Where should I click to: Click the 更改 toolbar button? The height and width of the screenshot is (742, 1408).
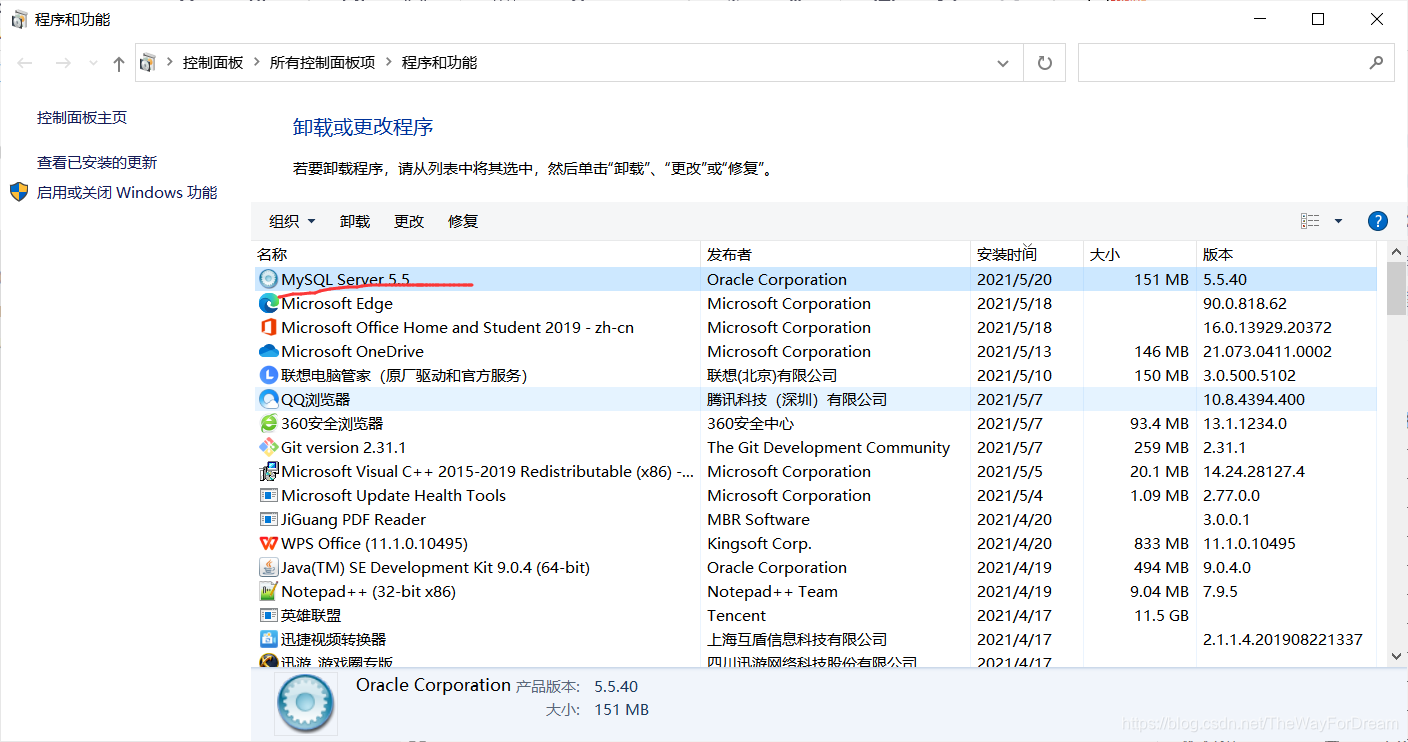coord(409,221)
